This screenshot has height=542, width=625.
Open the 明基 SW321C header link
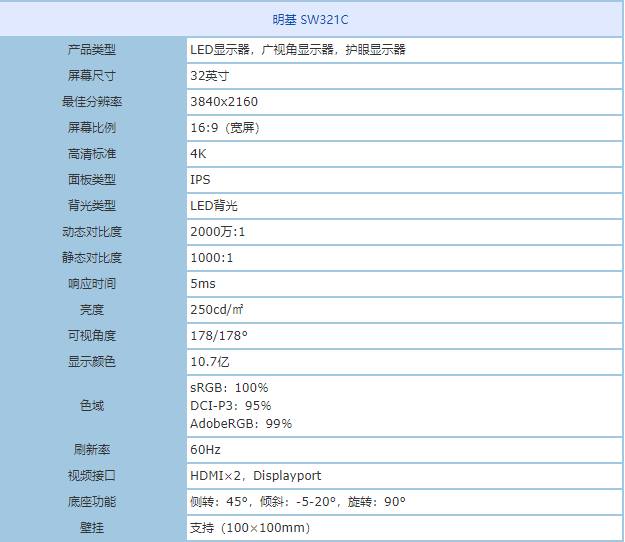pos(310,20)
